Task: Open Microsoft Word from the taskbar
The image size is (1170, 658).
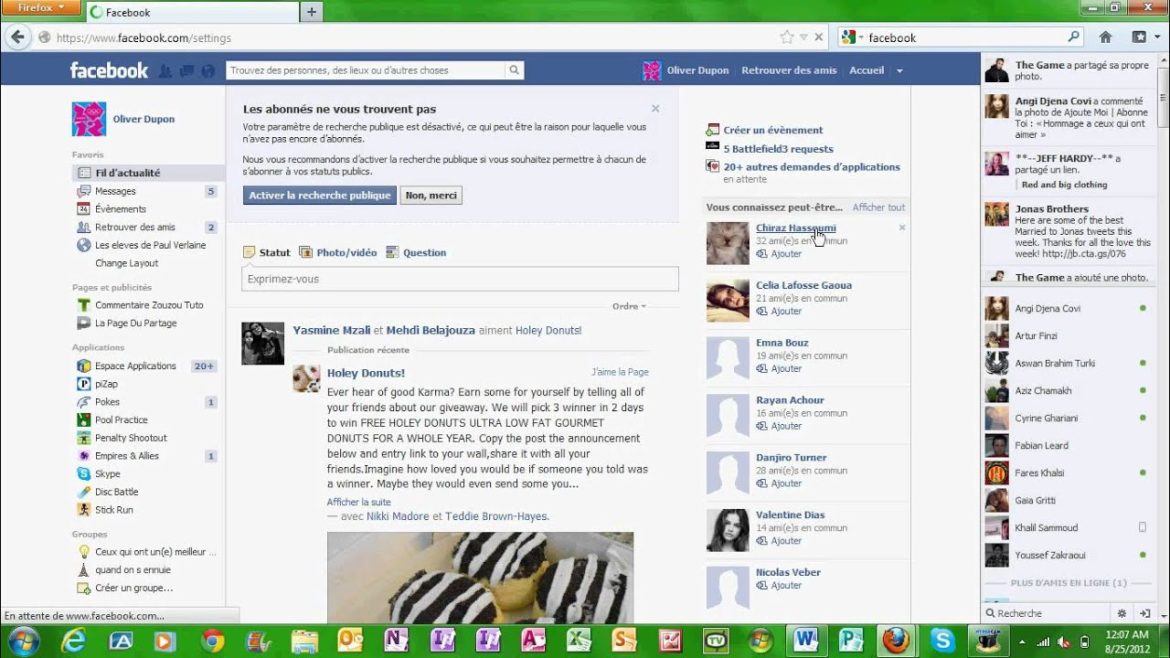Action: [x=805, y=640]
